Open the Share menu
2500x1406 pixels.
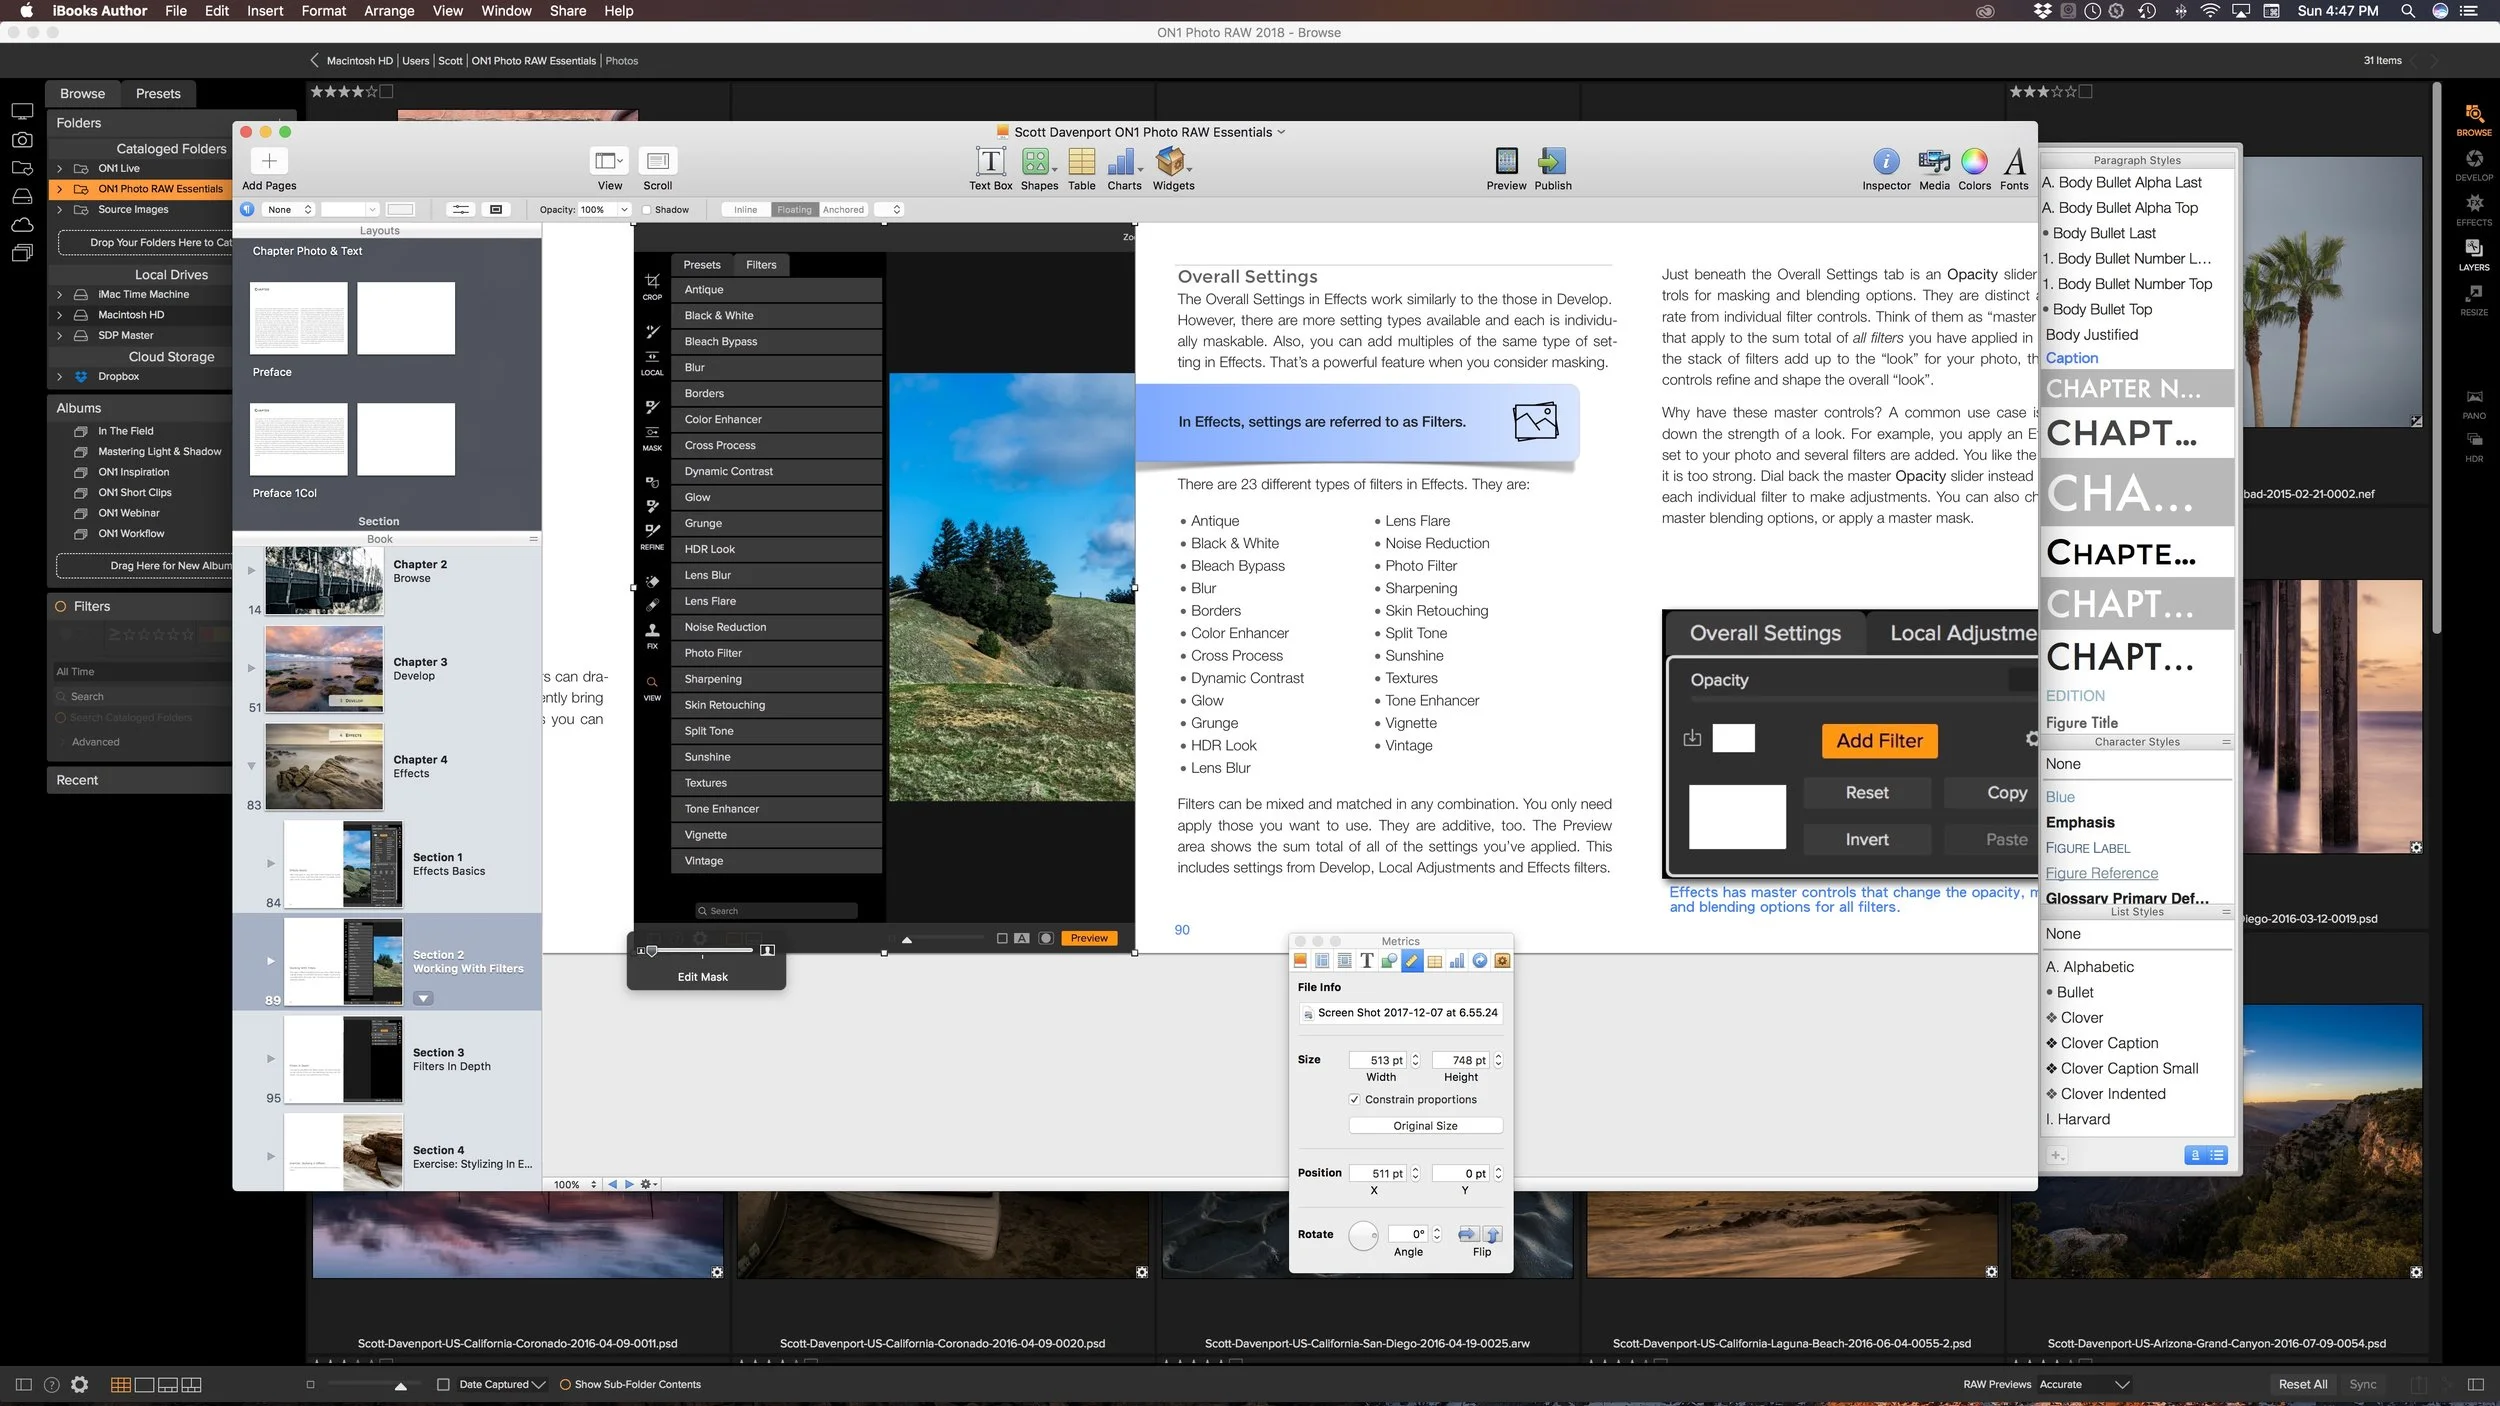coord(568,11)
